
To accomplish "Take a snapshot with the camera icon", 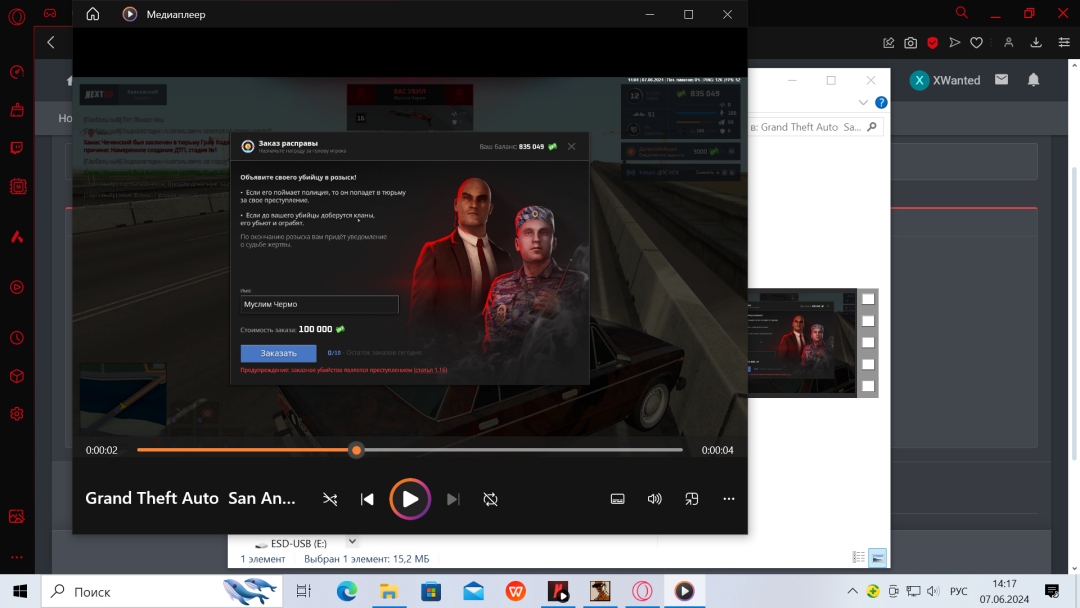I will (x=911, y=43).
